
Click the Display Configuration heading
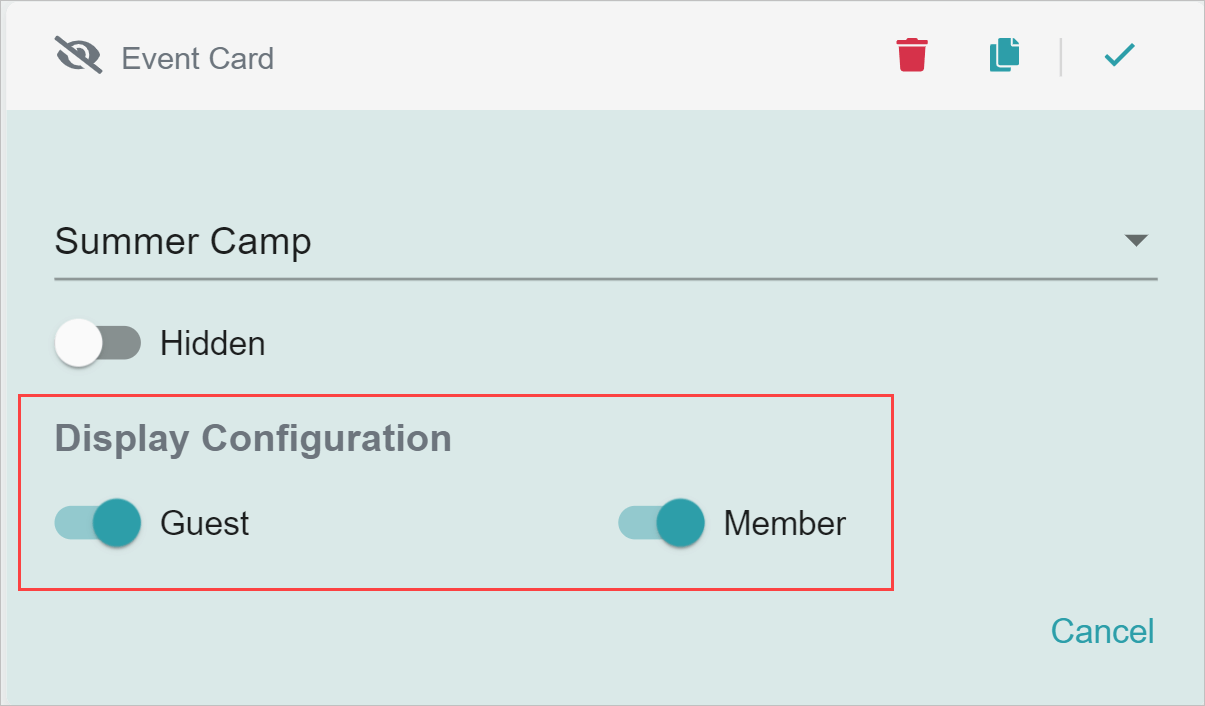tap(253, 438)
